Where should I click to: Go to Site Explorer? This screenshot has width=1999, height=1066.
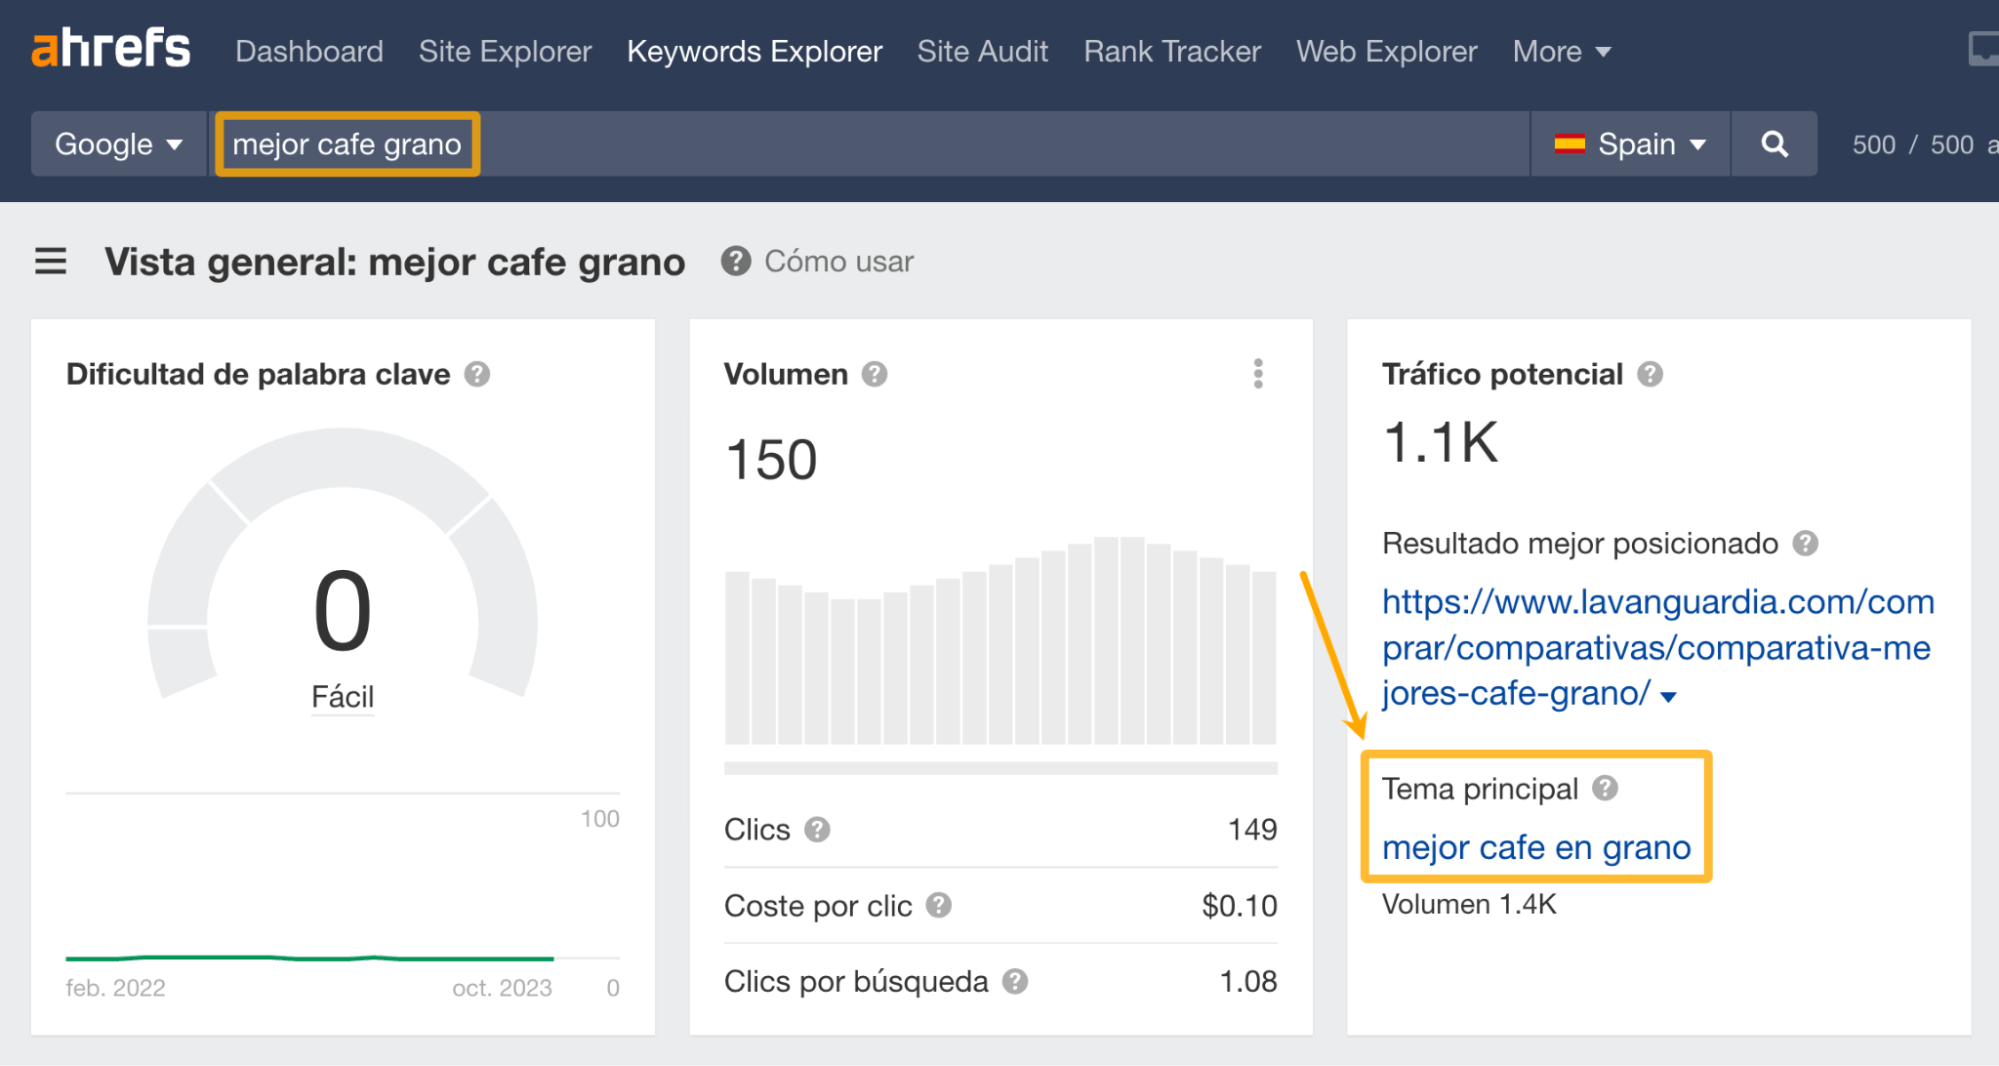[x=505, y=51]
